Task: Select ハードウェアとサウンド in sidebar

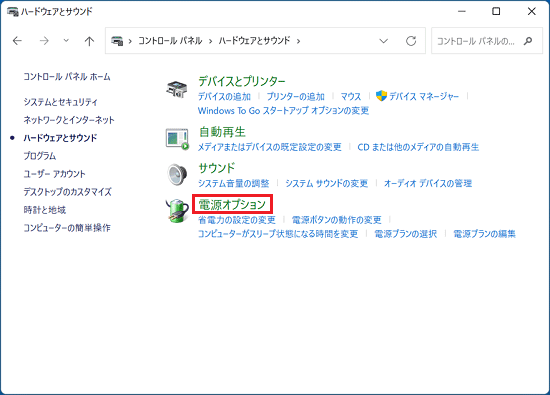Action: tap(60, 138)
